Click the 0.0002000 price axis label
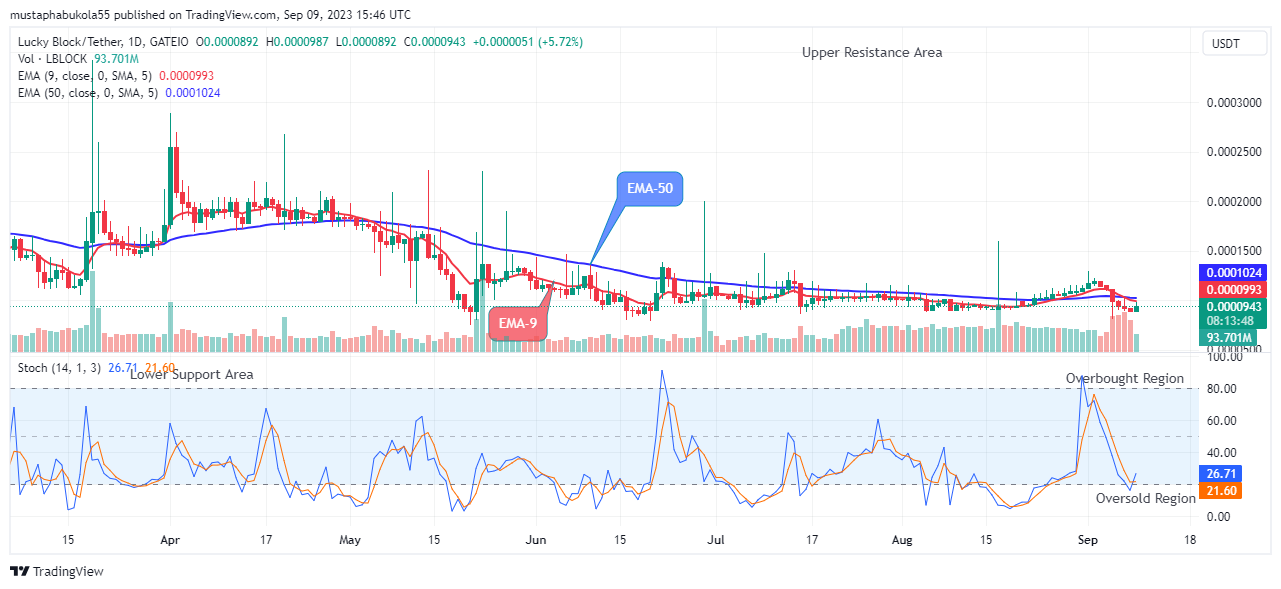 click(1233, 202)
